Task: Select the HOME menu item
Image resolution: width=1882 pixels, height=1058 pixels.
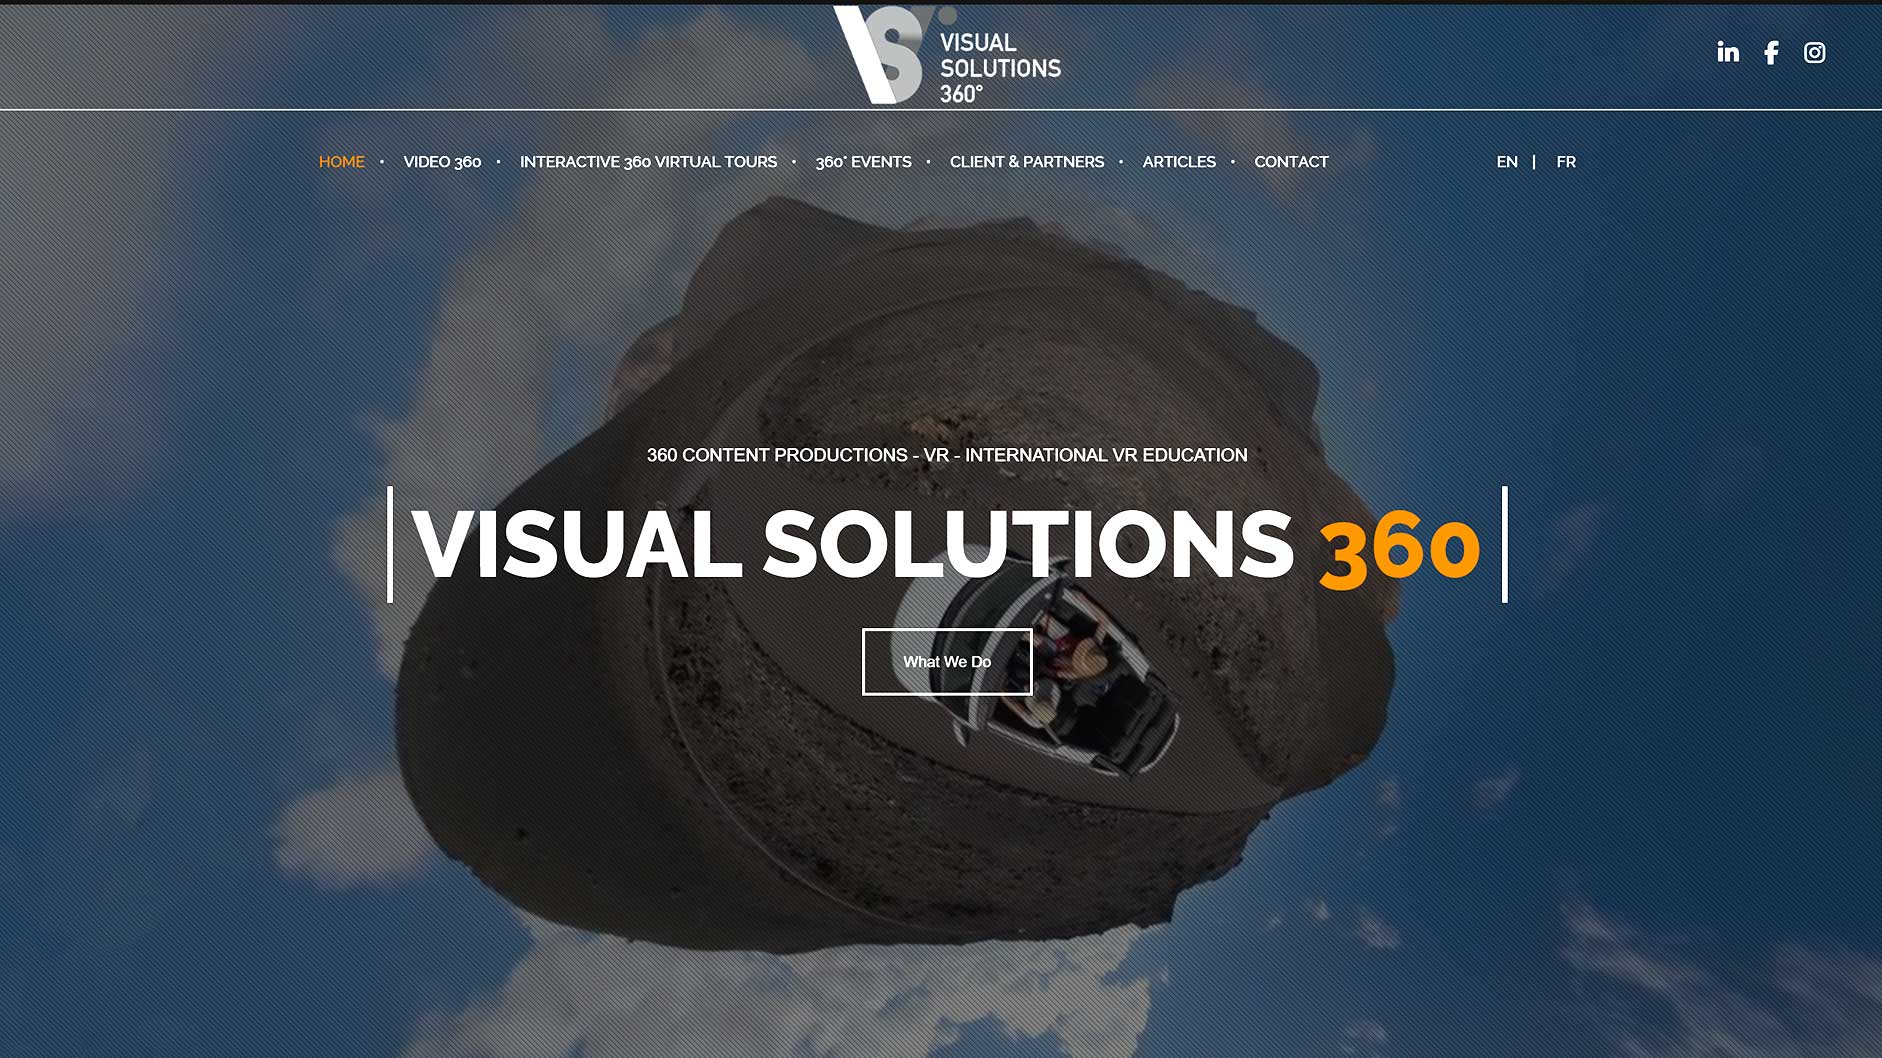Action: [341, 161]
